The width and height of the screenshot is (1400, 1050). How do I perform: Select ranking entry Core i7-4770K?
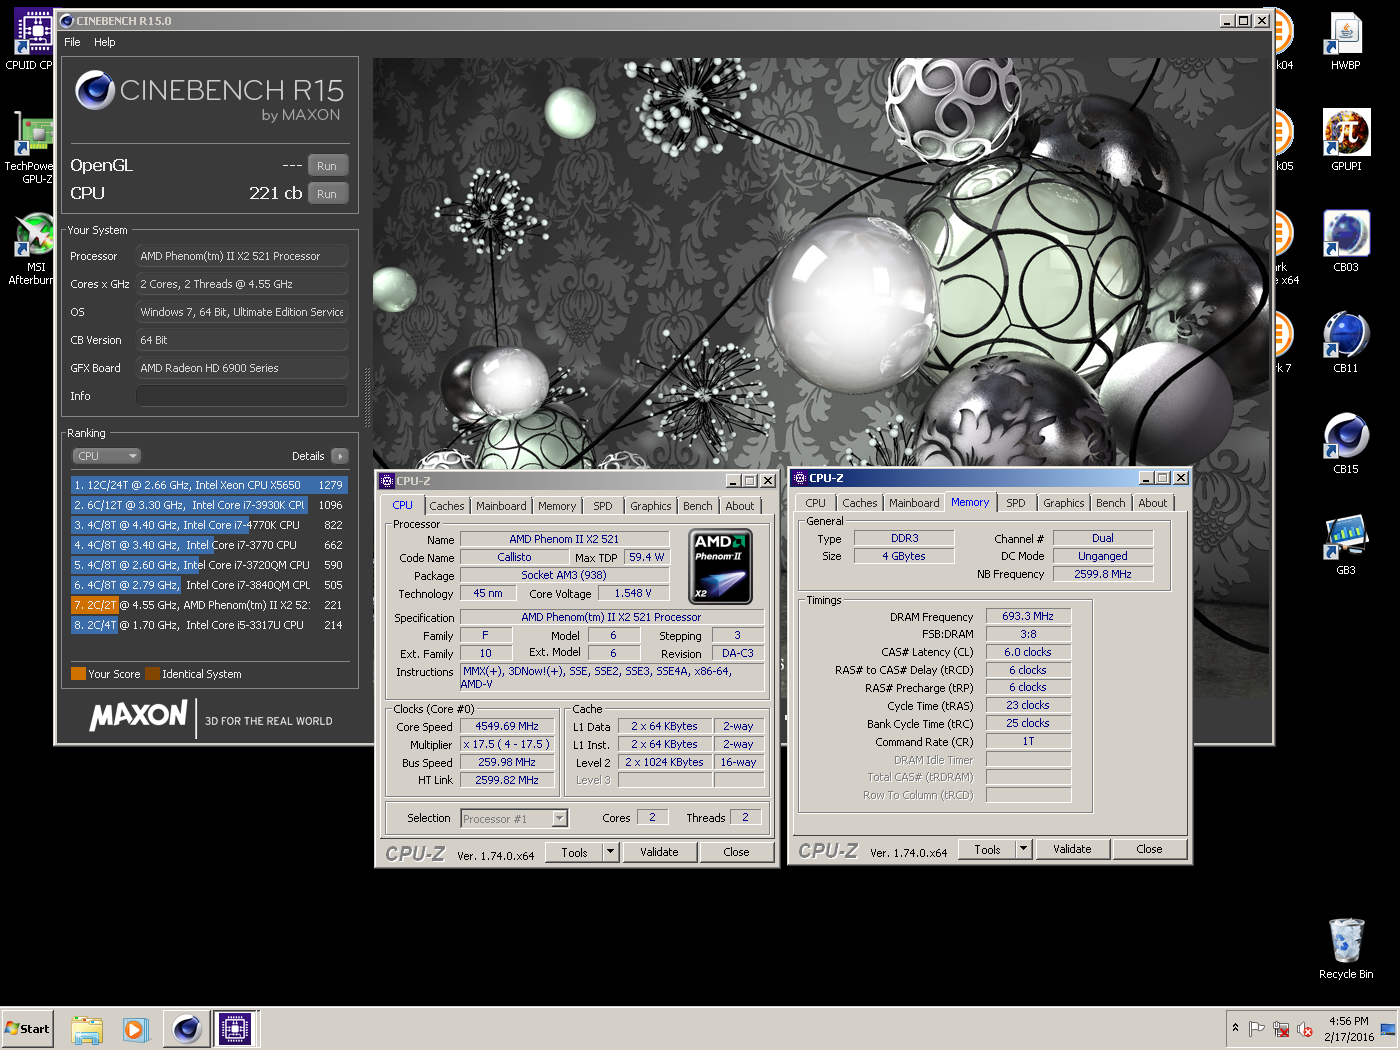[x=209, y=525]
